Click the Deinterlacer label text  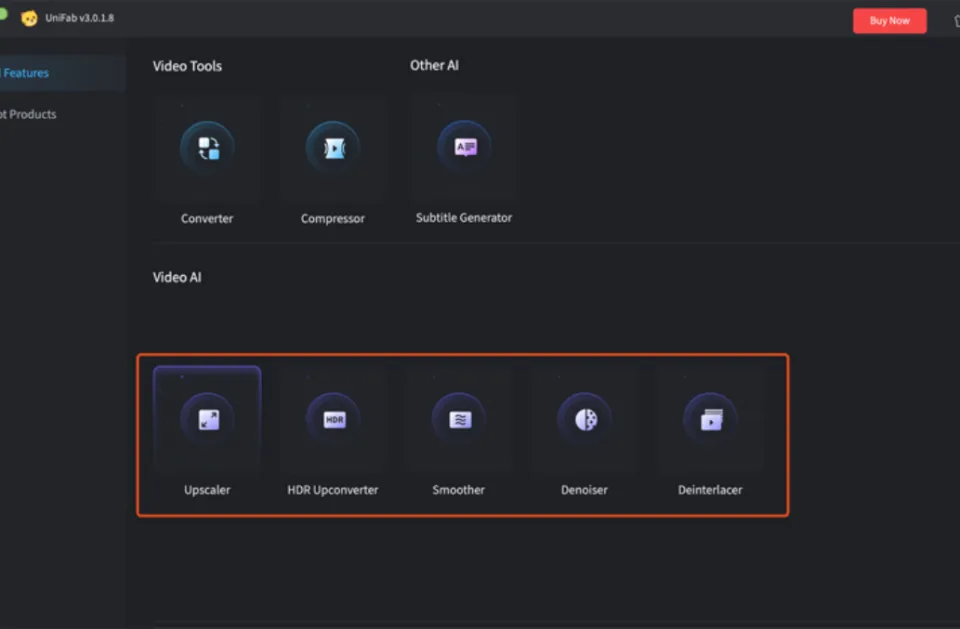710,490
